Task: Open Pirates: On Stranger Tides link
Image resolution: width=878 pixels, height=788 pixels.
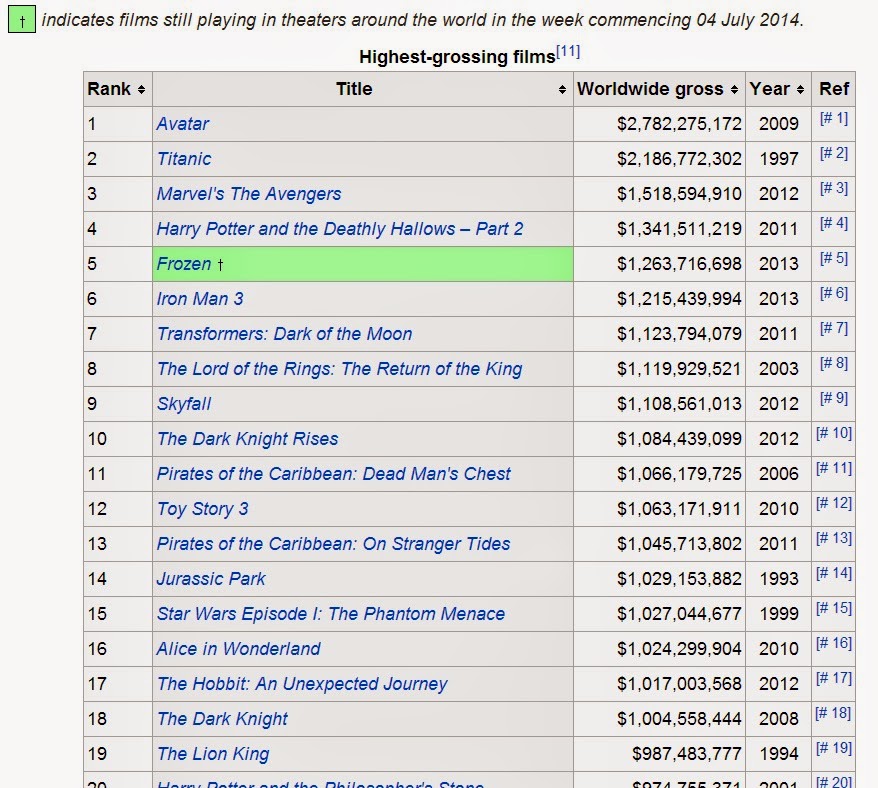Action: click(334, 544)
